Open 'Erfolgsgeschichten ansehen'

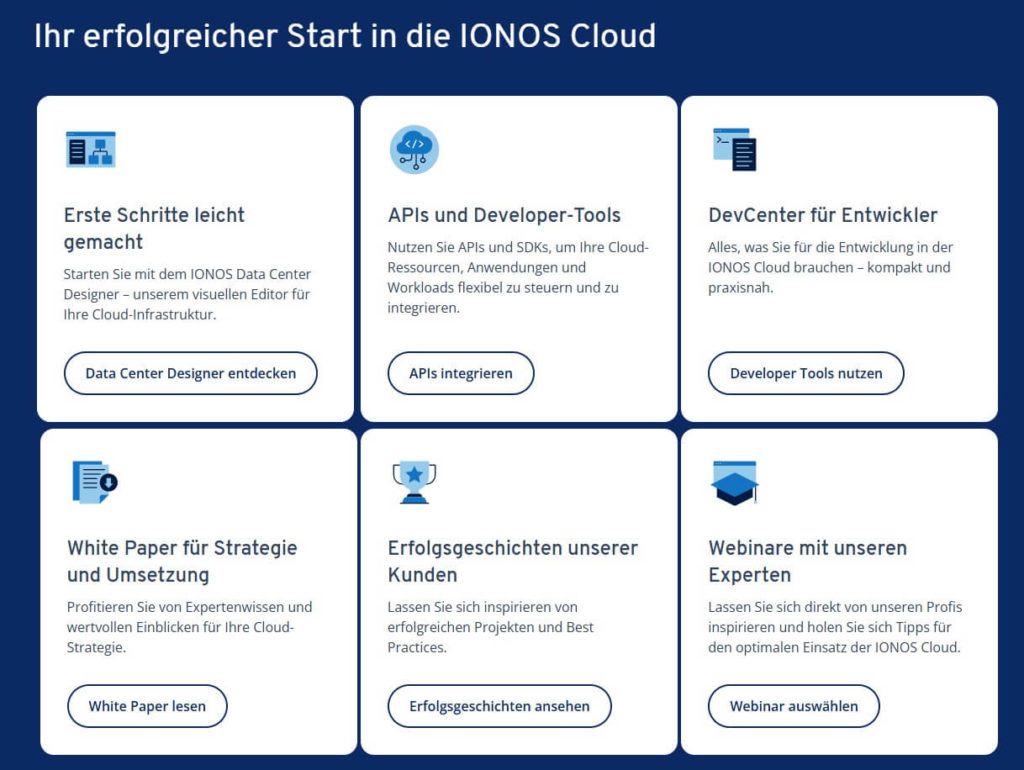pyautogui.click(x=499, y=706)
